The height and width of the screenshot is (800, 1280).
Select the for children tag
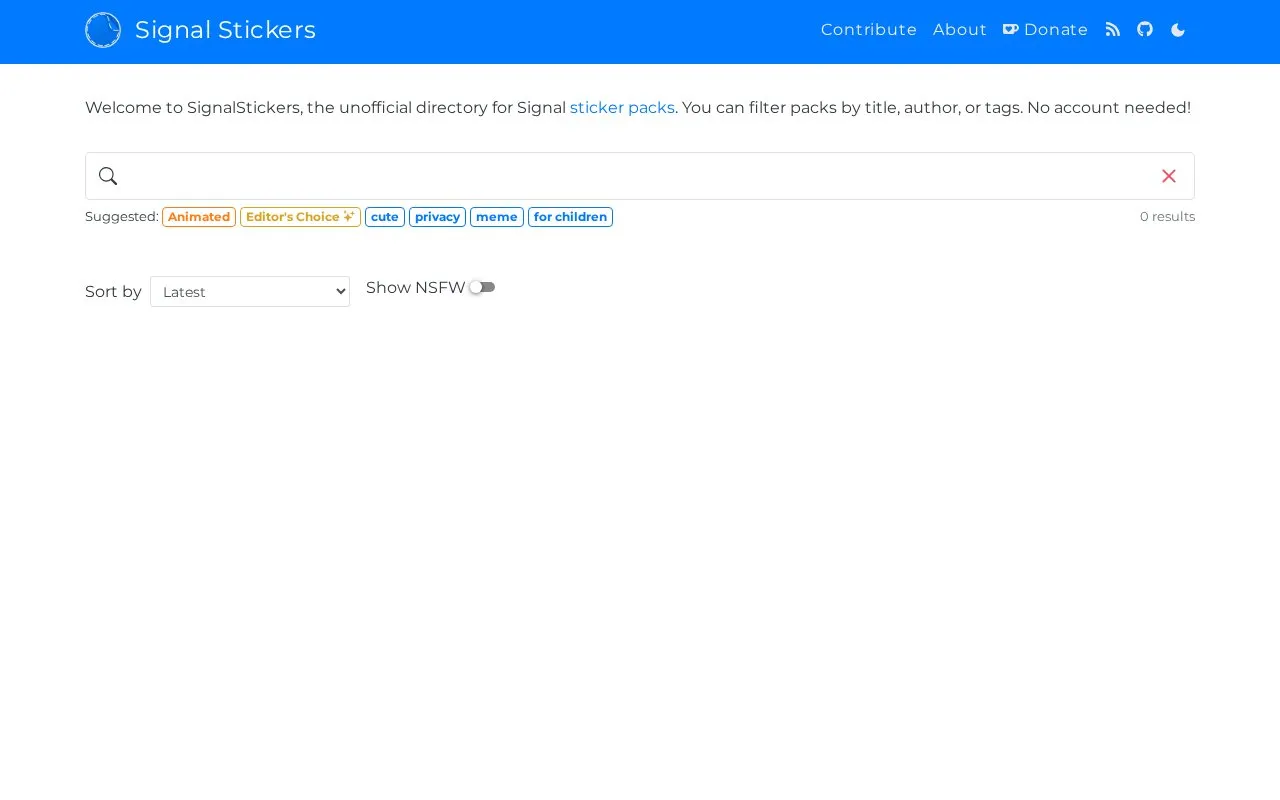click(570, 217)
